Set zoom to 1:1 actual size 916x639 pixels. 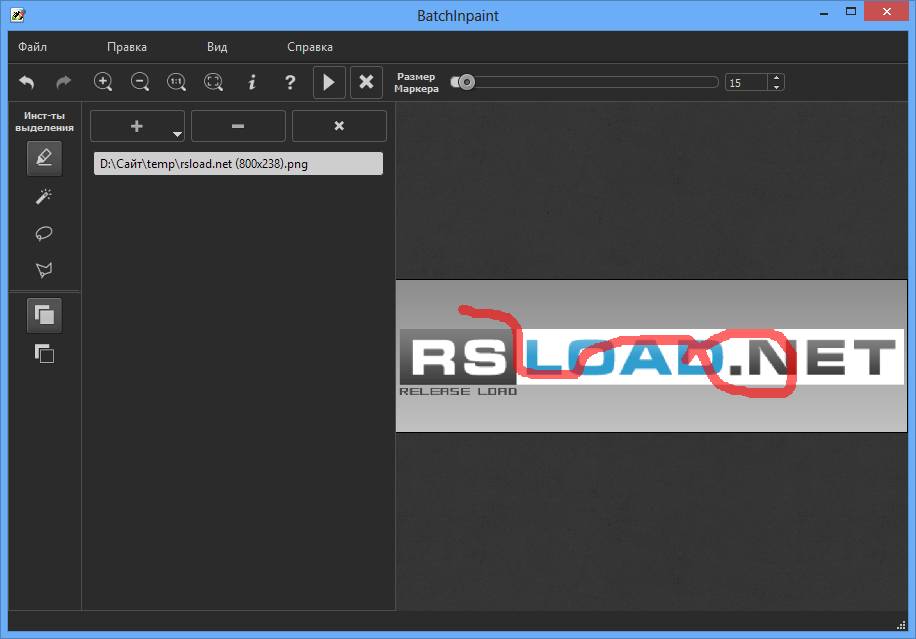pyautogui.click(x=177, y=82)
